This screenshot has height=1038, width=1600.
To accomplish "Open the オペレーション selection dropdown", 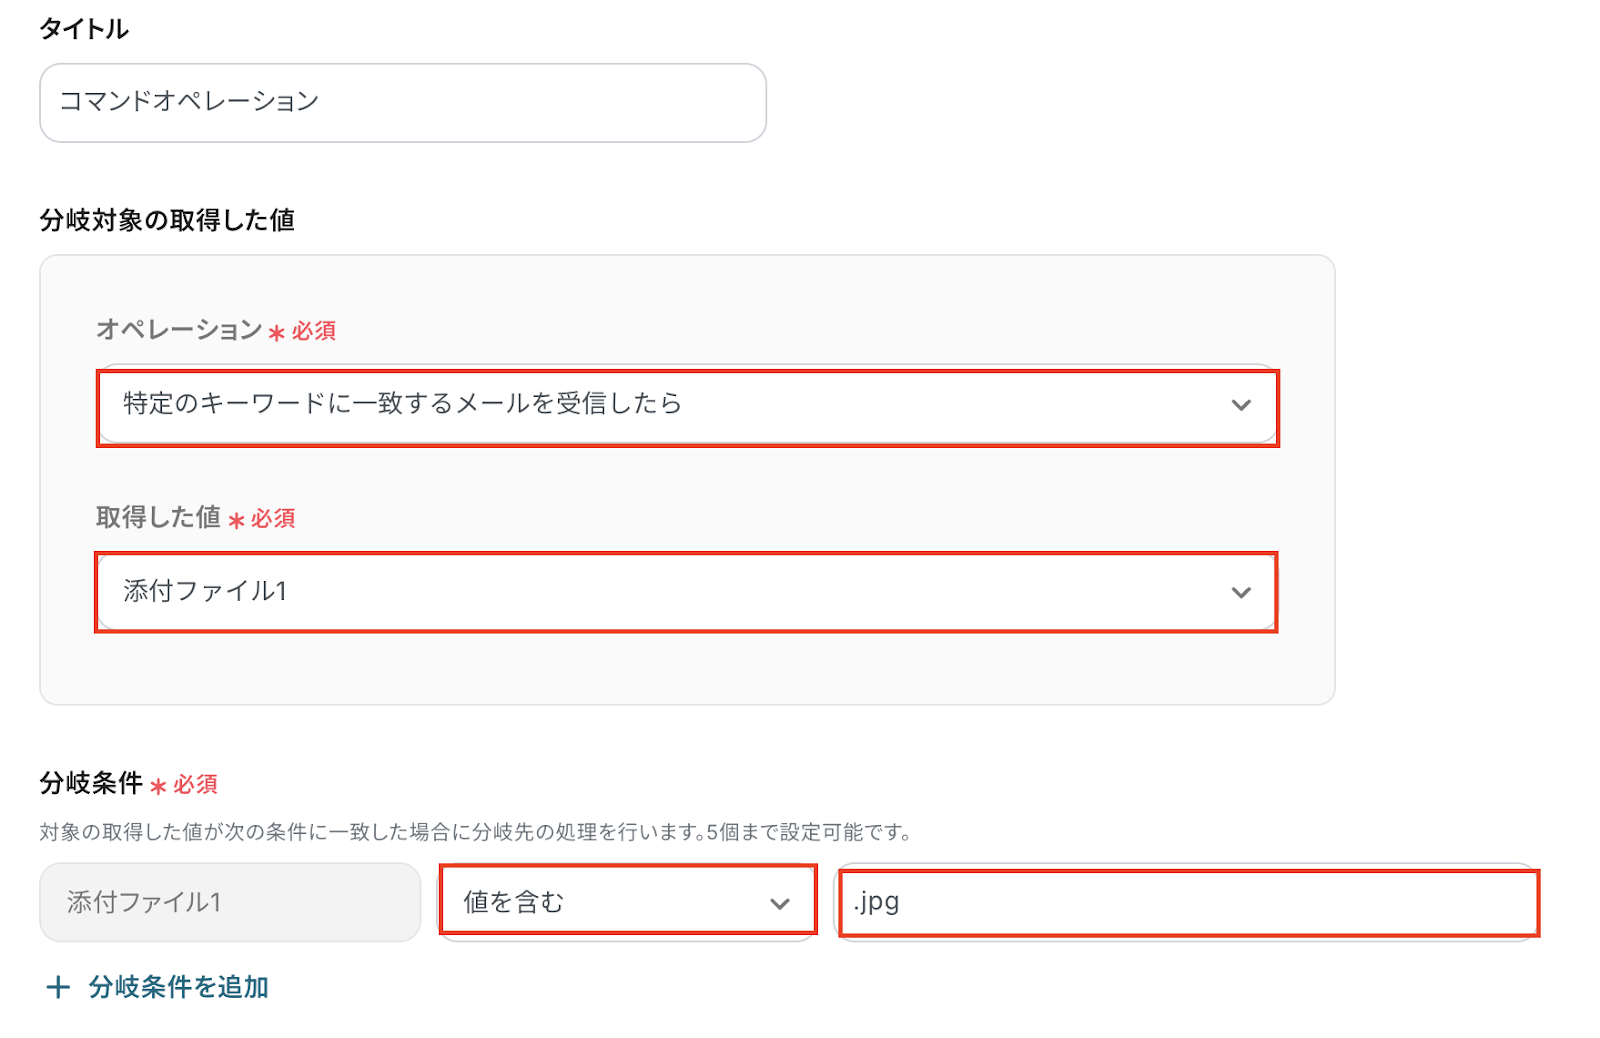I will click(x=660, y=405).
